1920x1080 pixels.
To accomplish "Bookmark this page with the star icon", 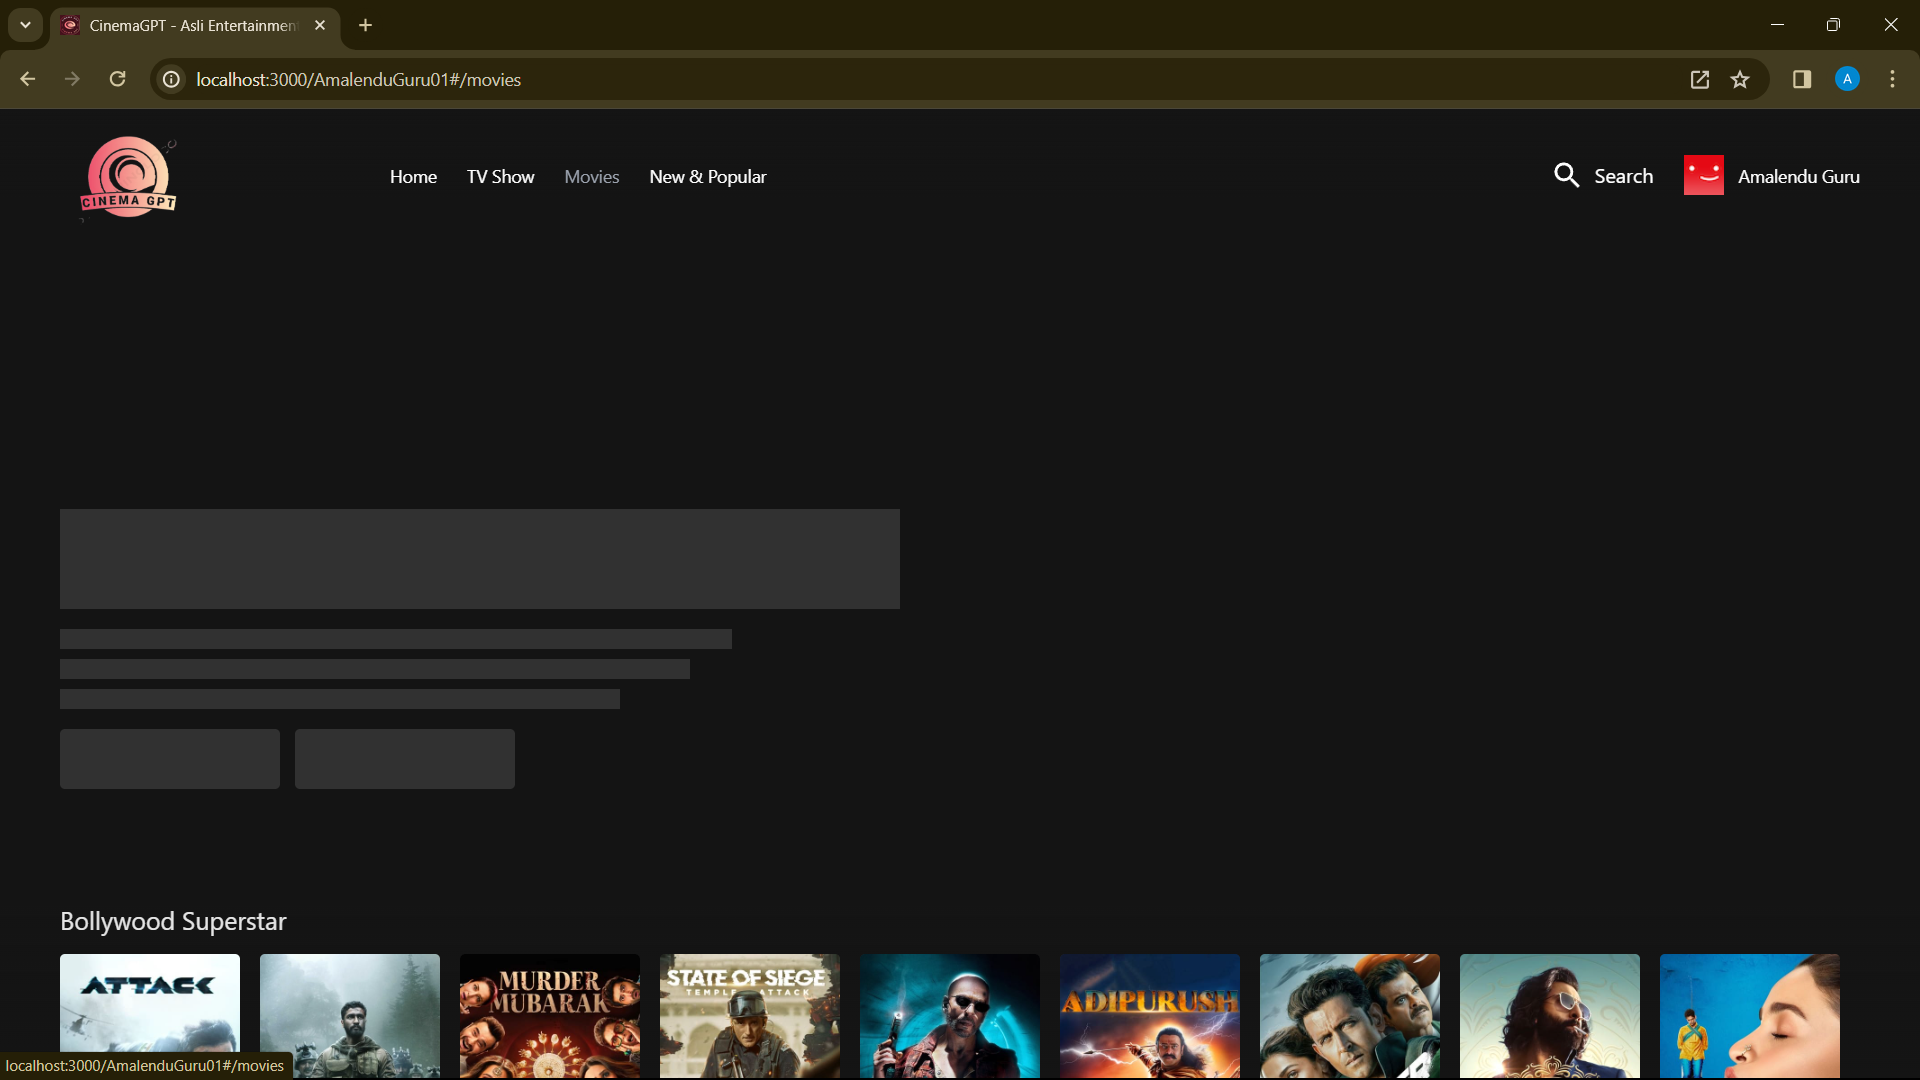I will point(1740,79).
